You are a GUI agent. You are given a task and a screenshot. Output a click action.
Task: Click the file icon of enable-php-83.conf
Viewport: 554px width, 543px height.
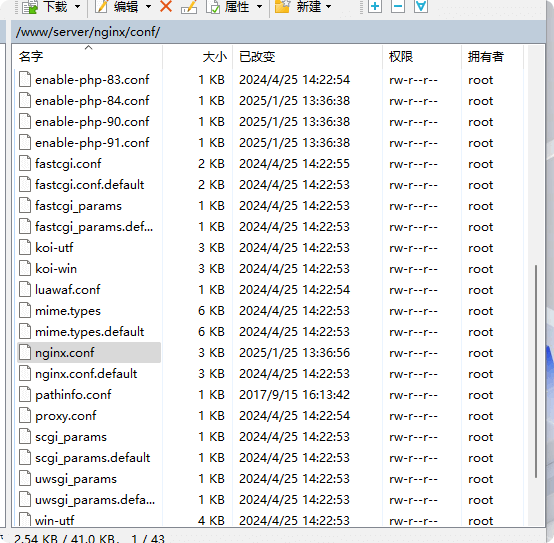pos(25,79)
